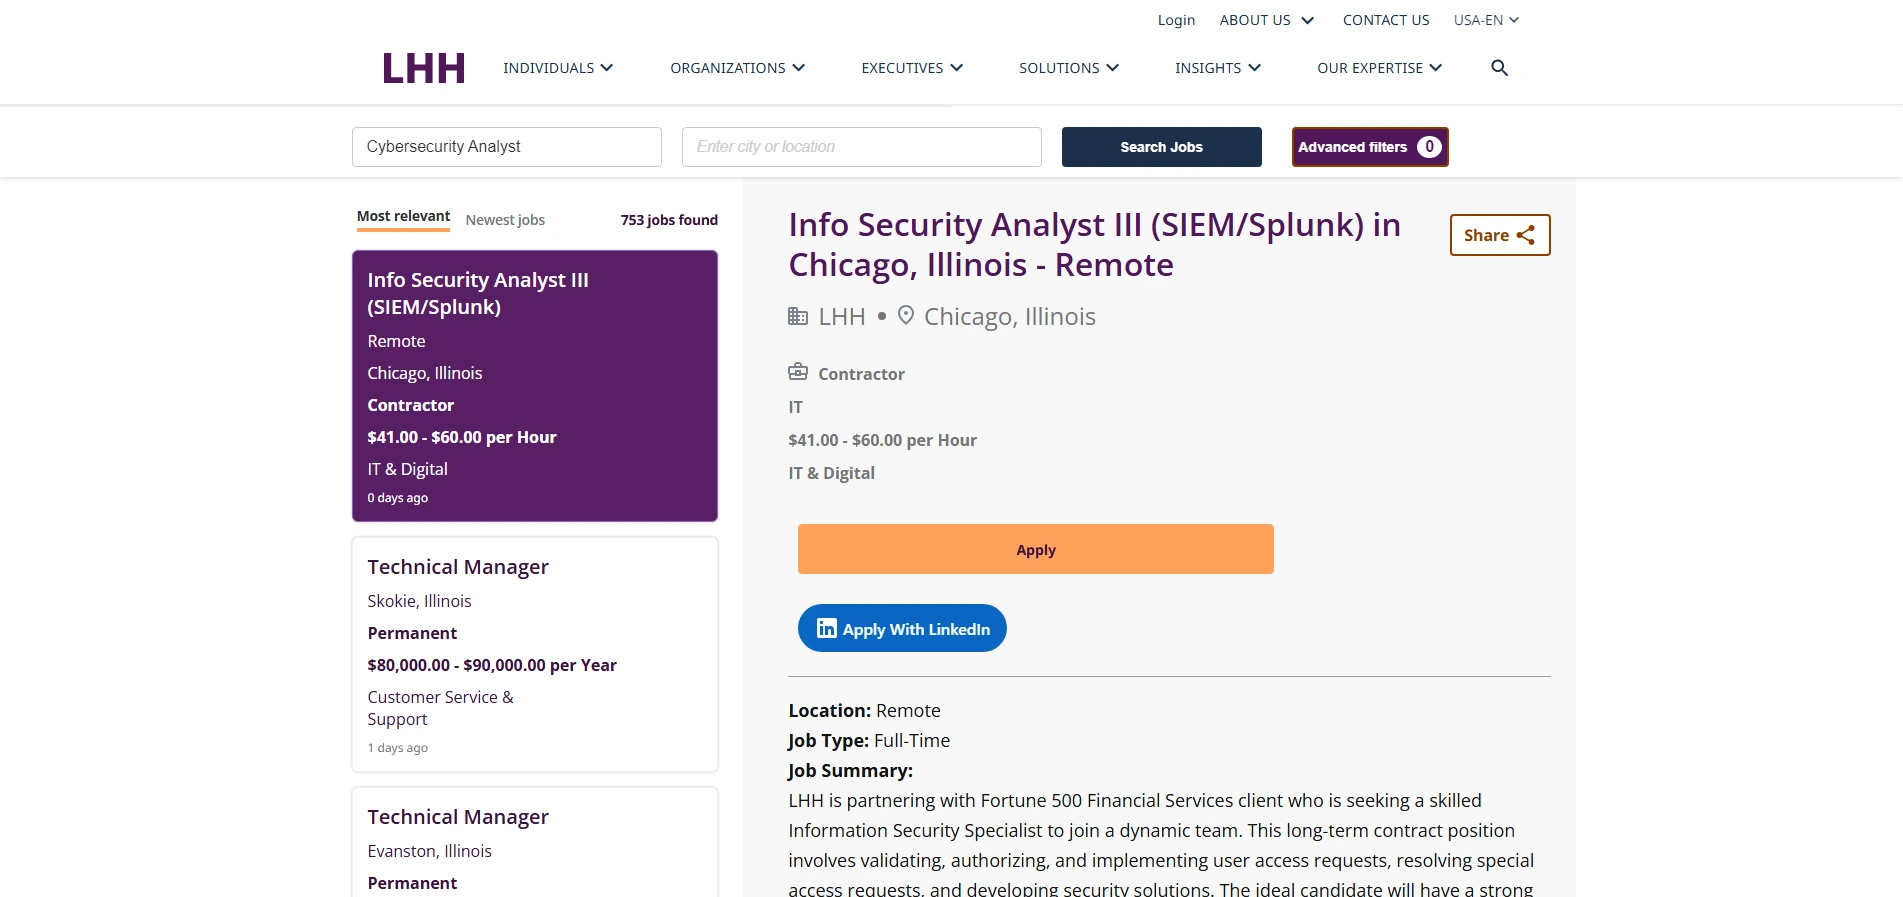The image size is (1903, 897).
Task: Select the Info Security Analyst III job card
Action: (535, 386)
